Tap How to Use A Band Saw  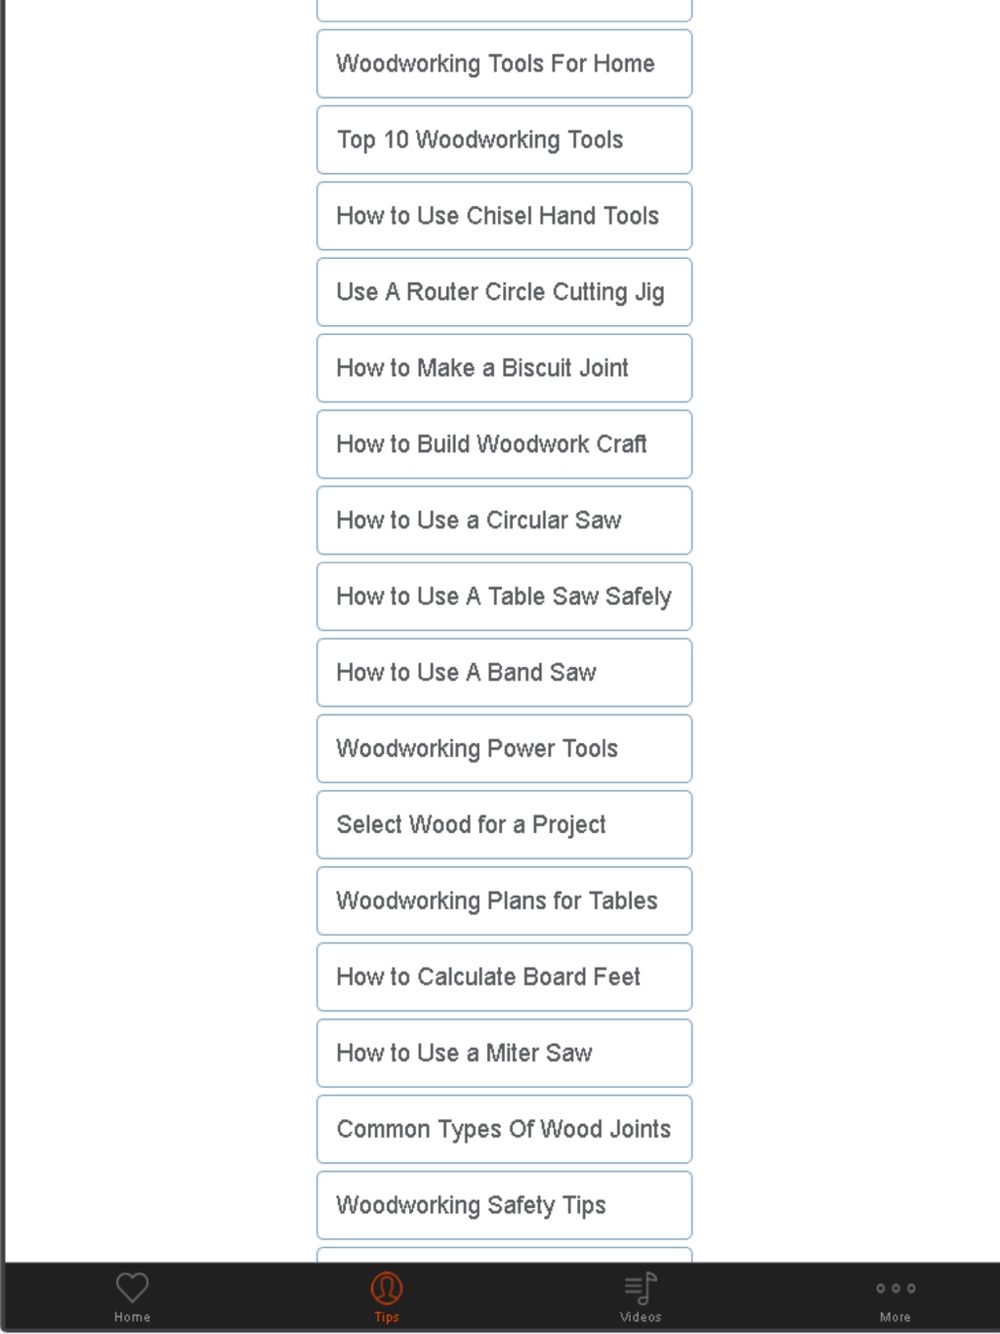[504, 672]
